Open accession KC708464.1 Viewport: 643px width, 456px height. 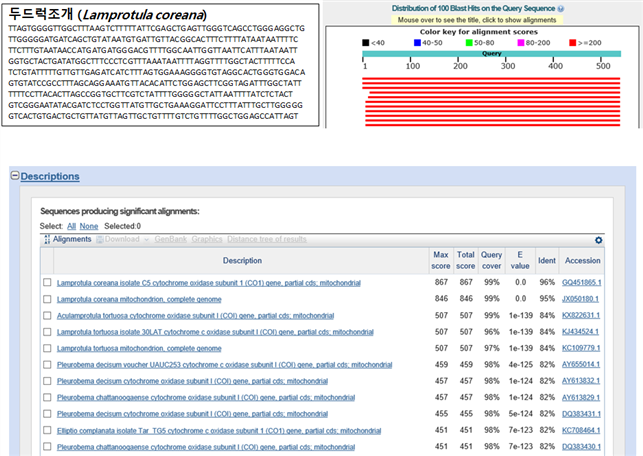(x=581, y=431)
